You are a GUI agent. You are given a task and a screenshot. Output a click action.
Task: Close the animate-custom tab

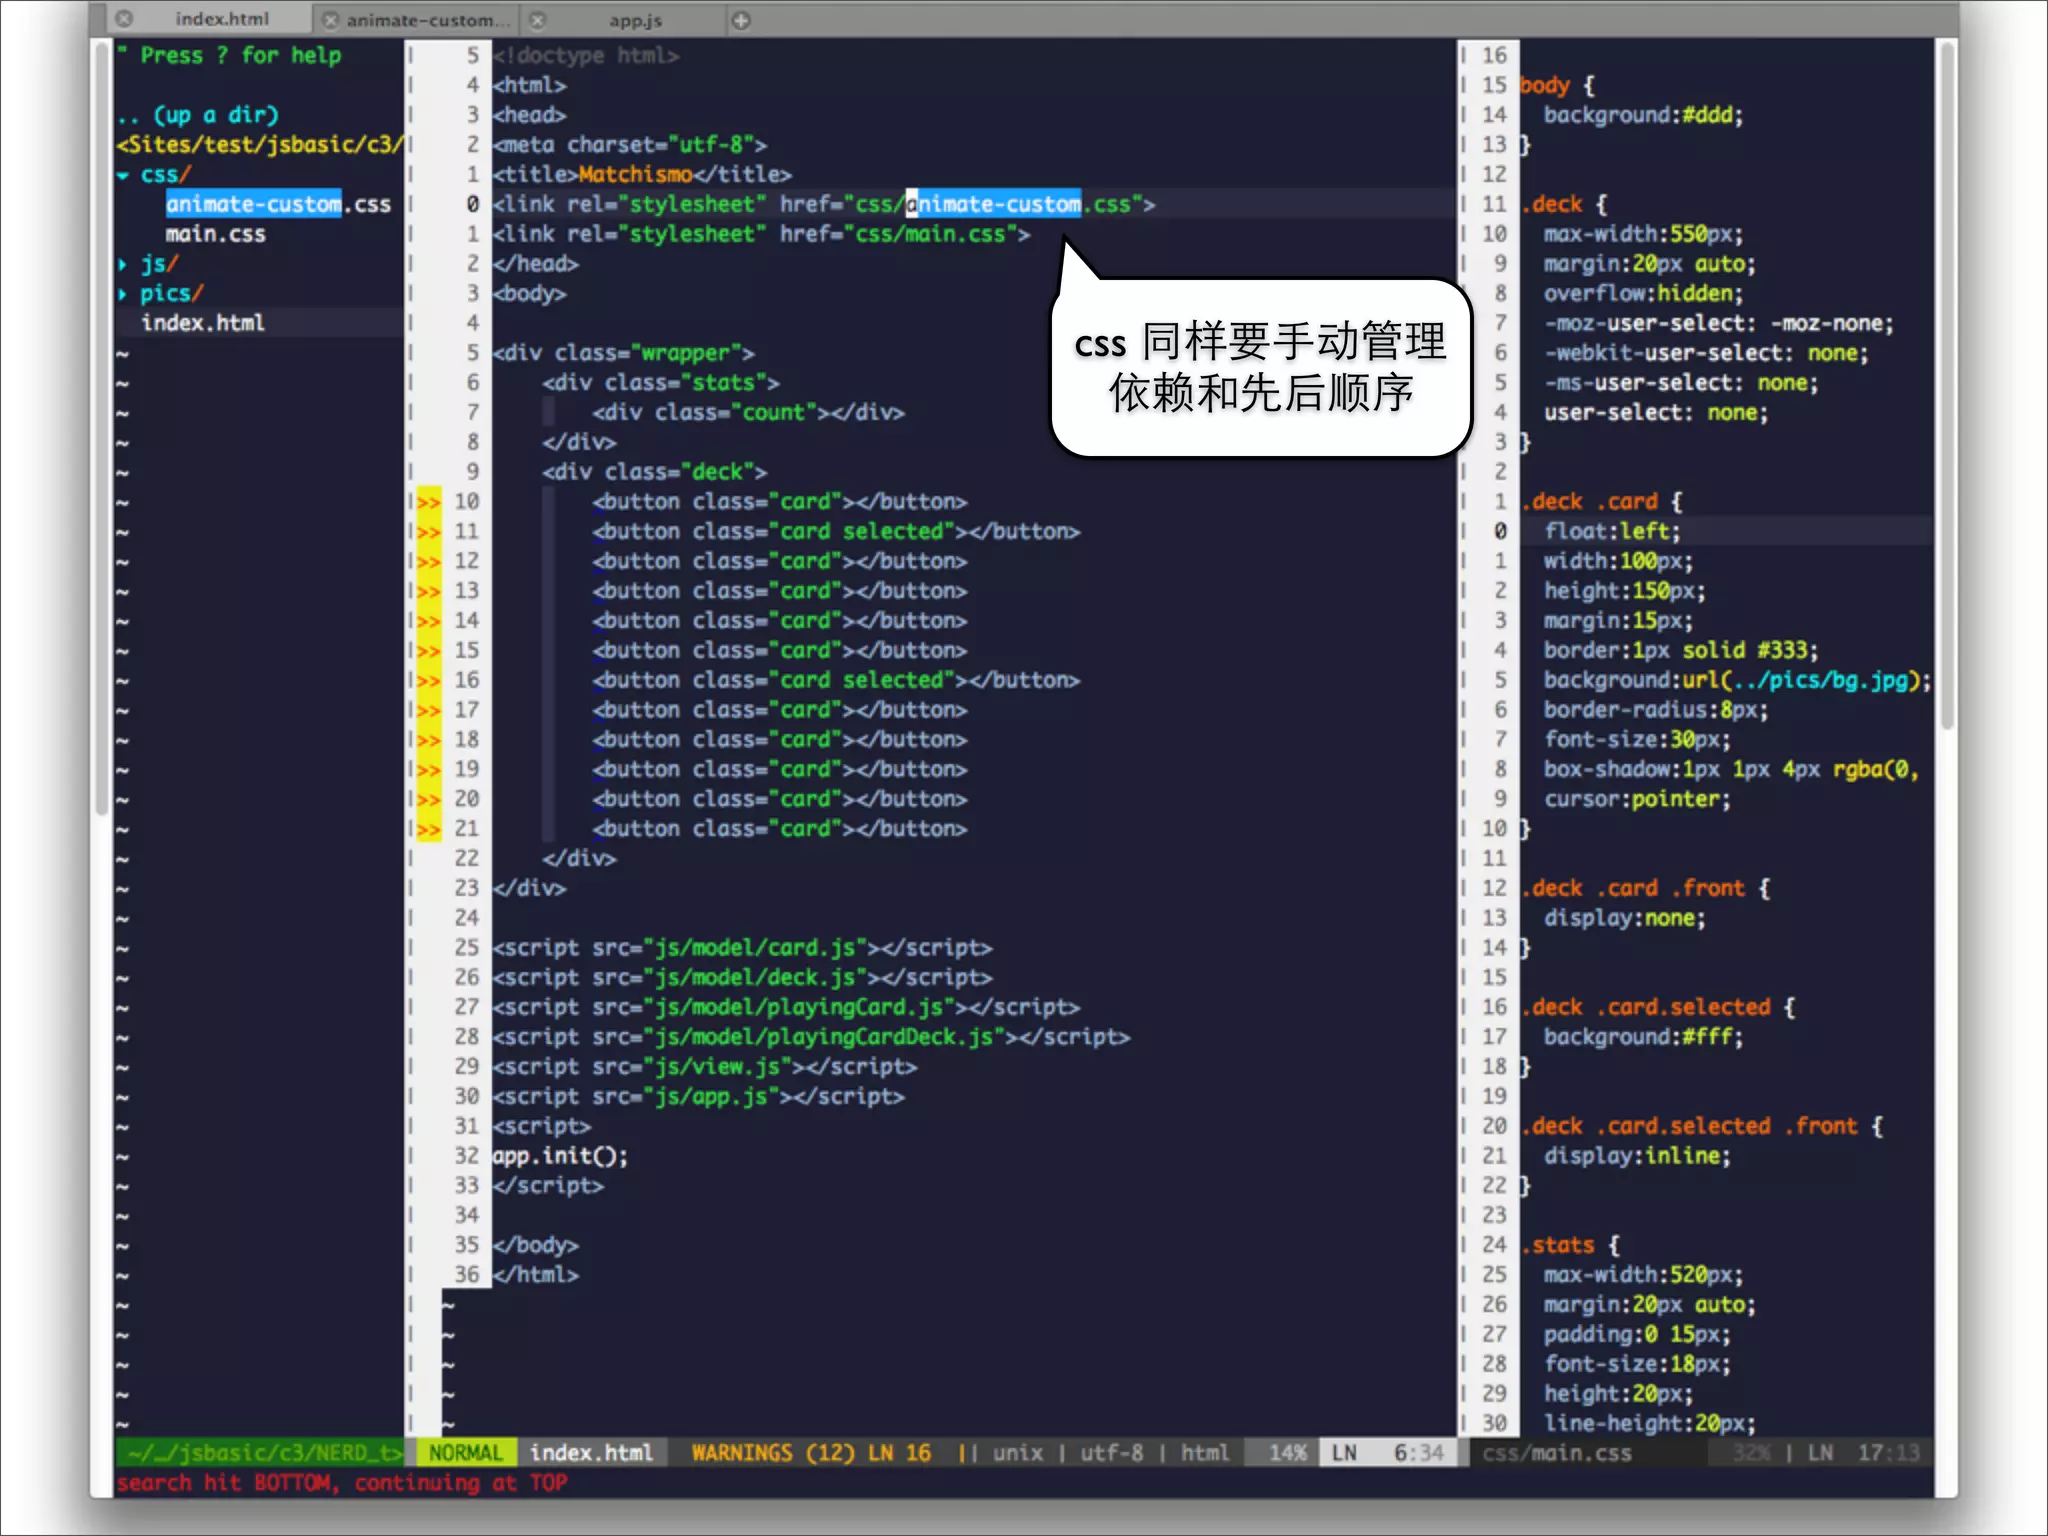tap(330, 20)
